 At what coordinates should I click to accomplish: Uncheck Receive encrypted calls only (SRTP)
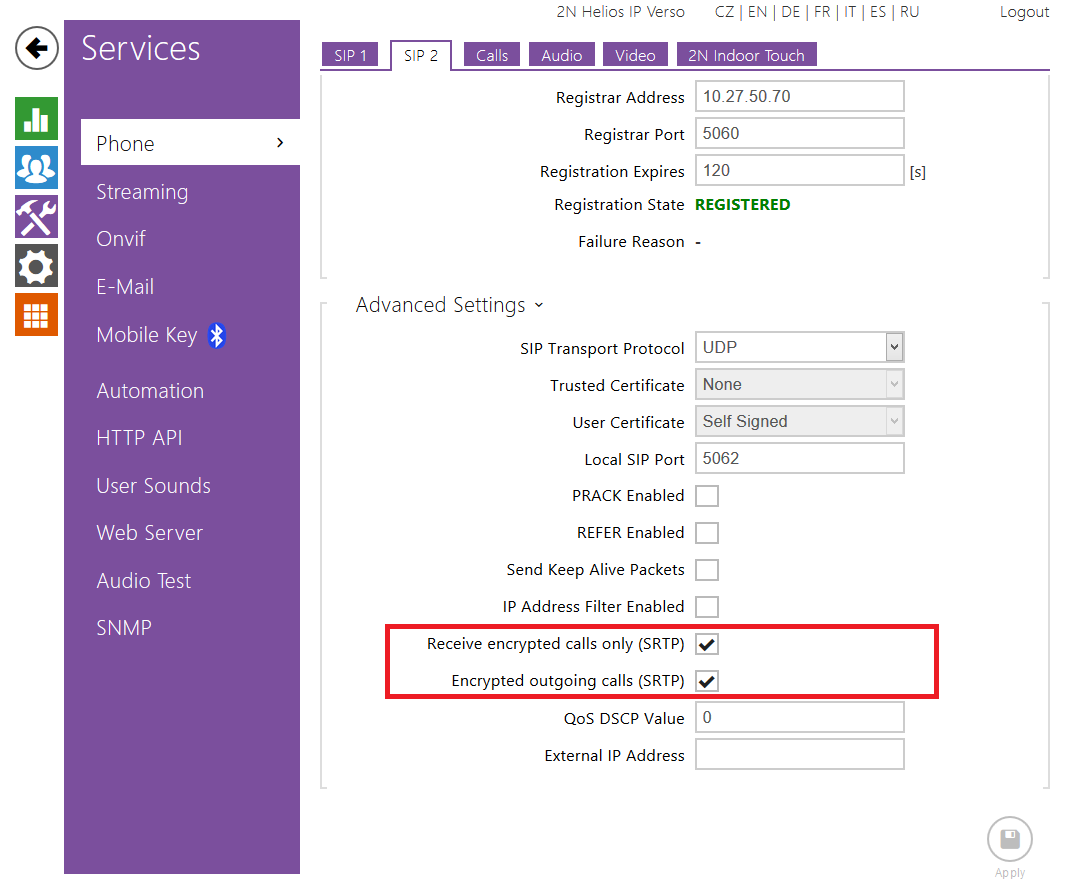pos(707,644)
